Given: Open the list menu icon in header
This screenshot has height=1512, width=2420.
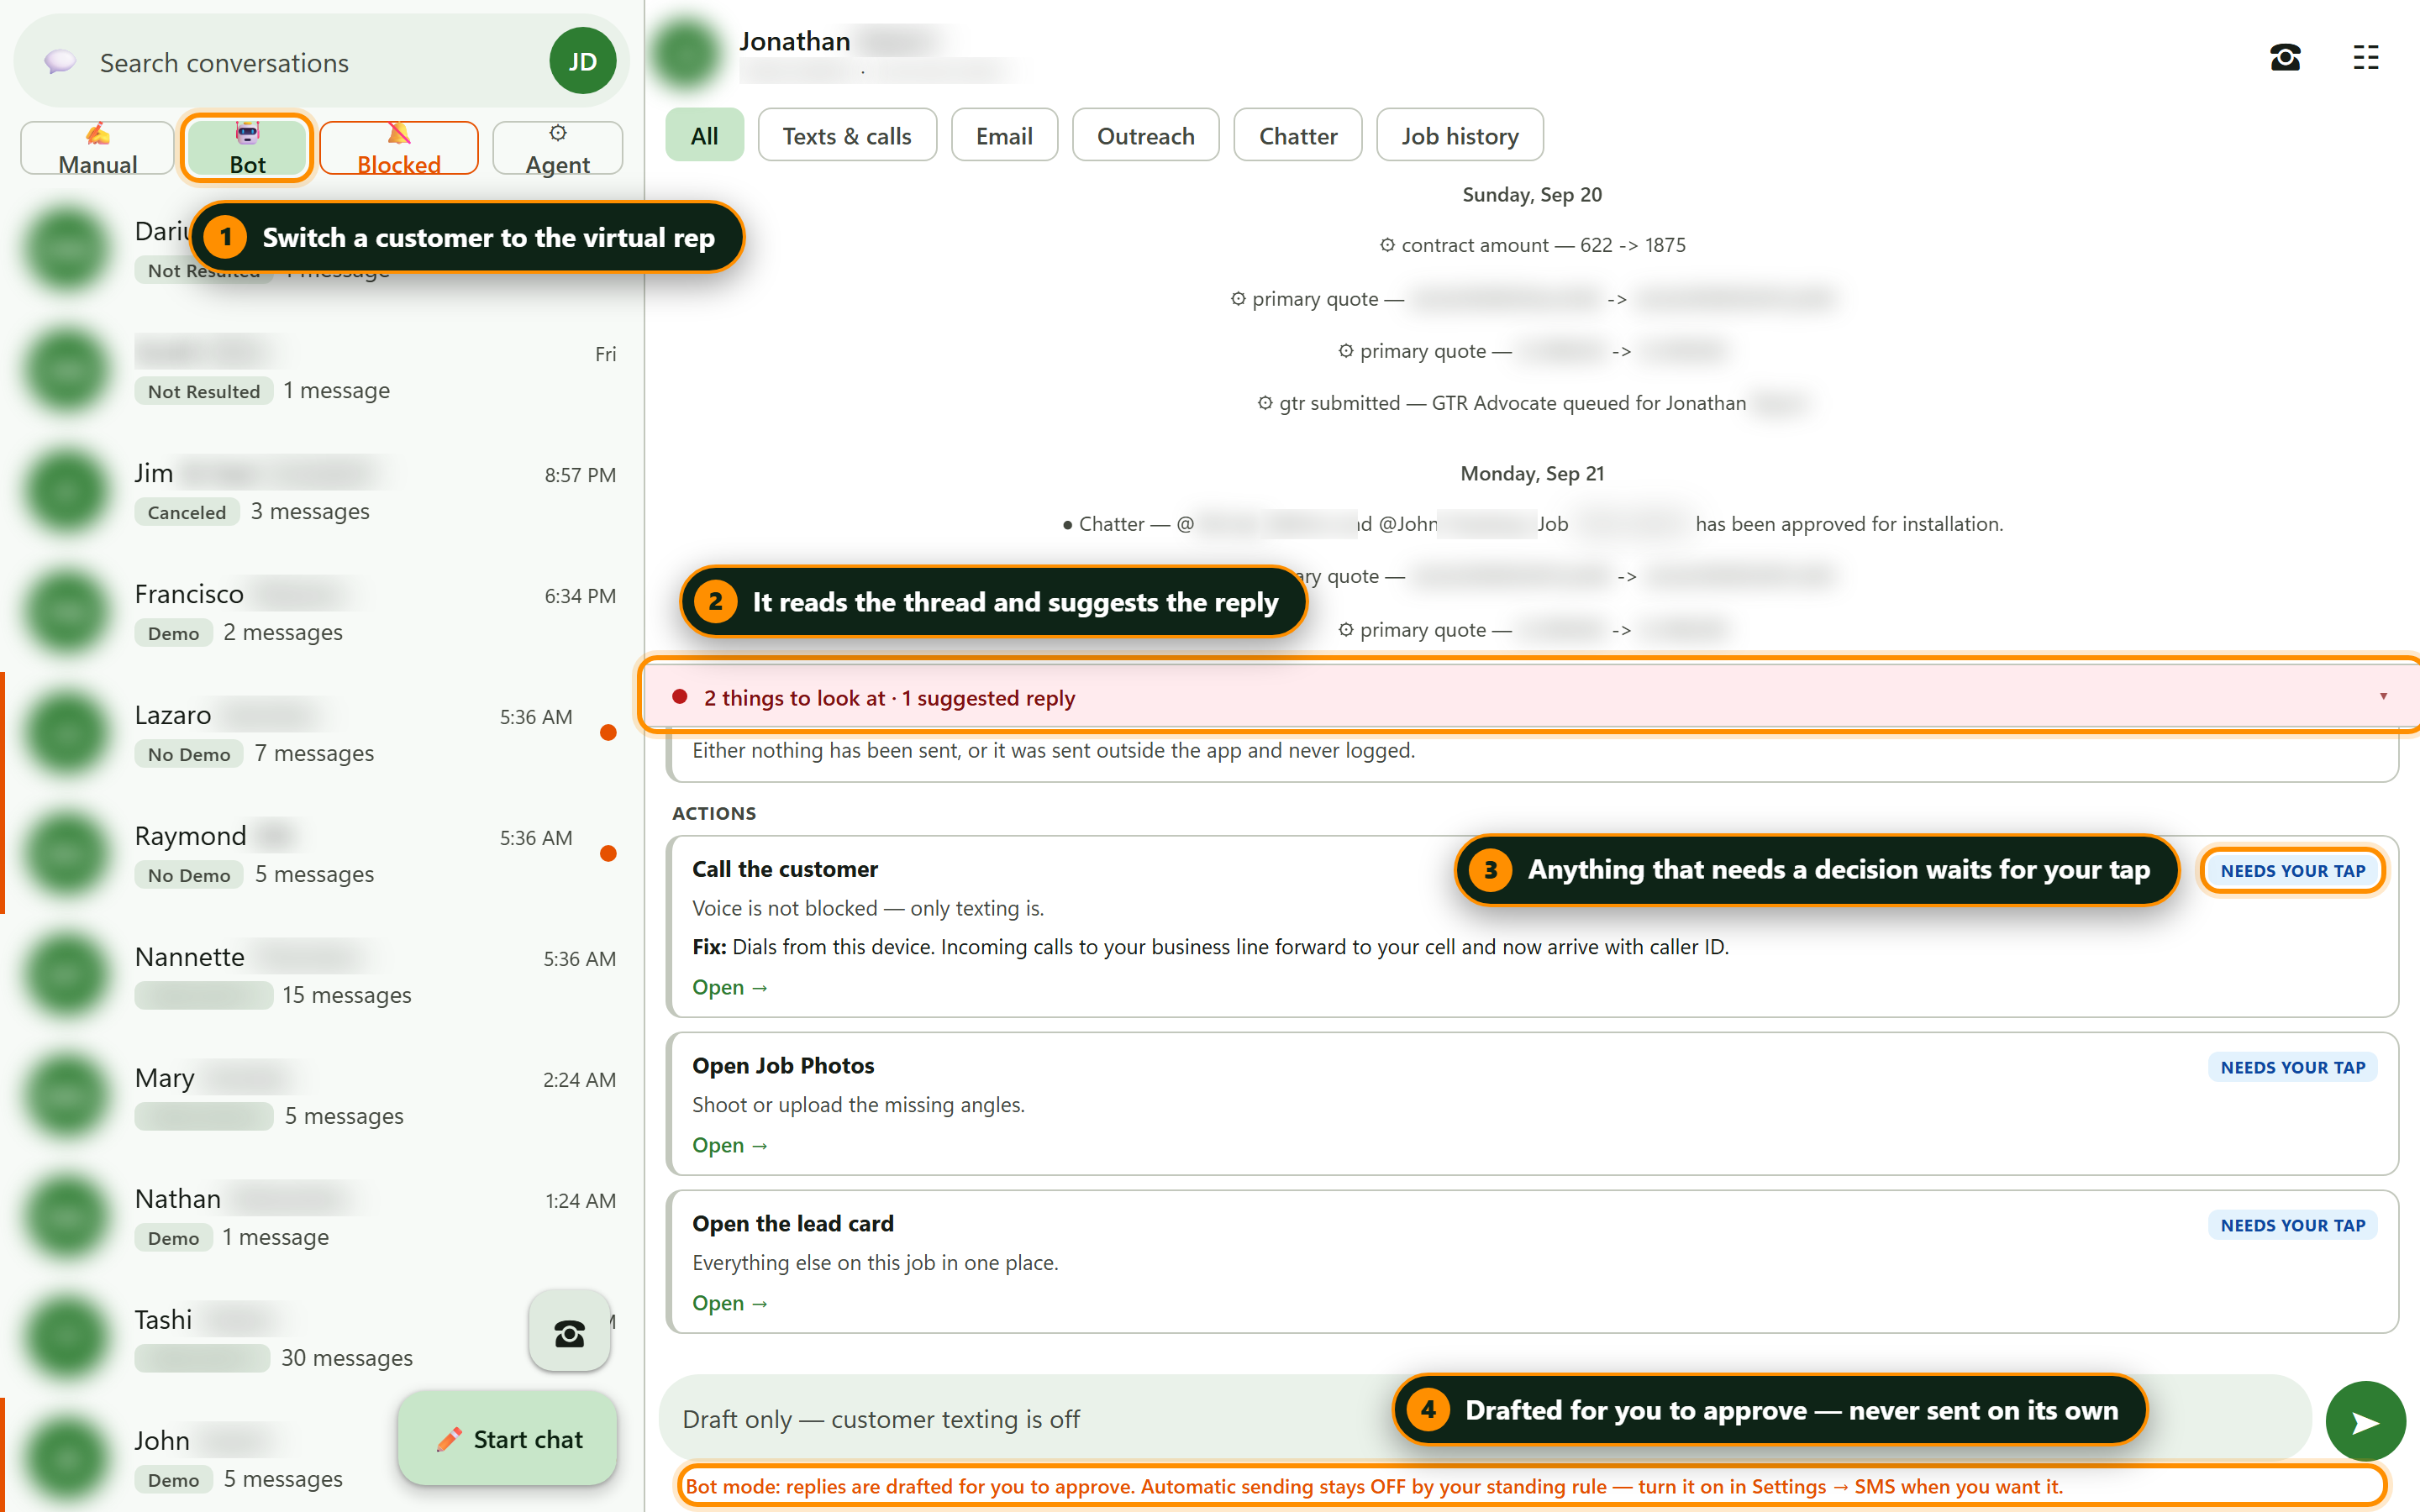Looking at the screenshot, I should pyautogui.click(x=2365, y=58).
